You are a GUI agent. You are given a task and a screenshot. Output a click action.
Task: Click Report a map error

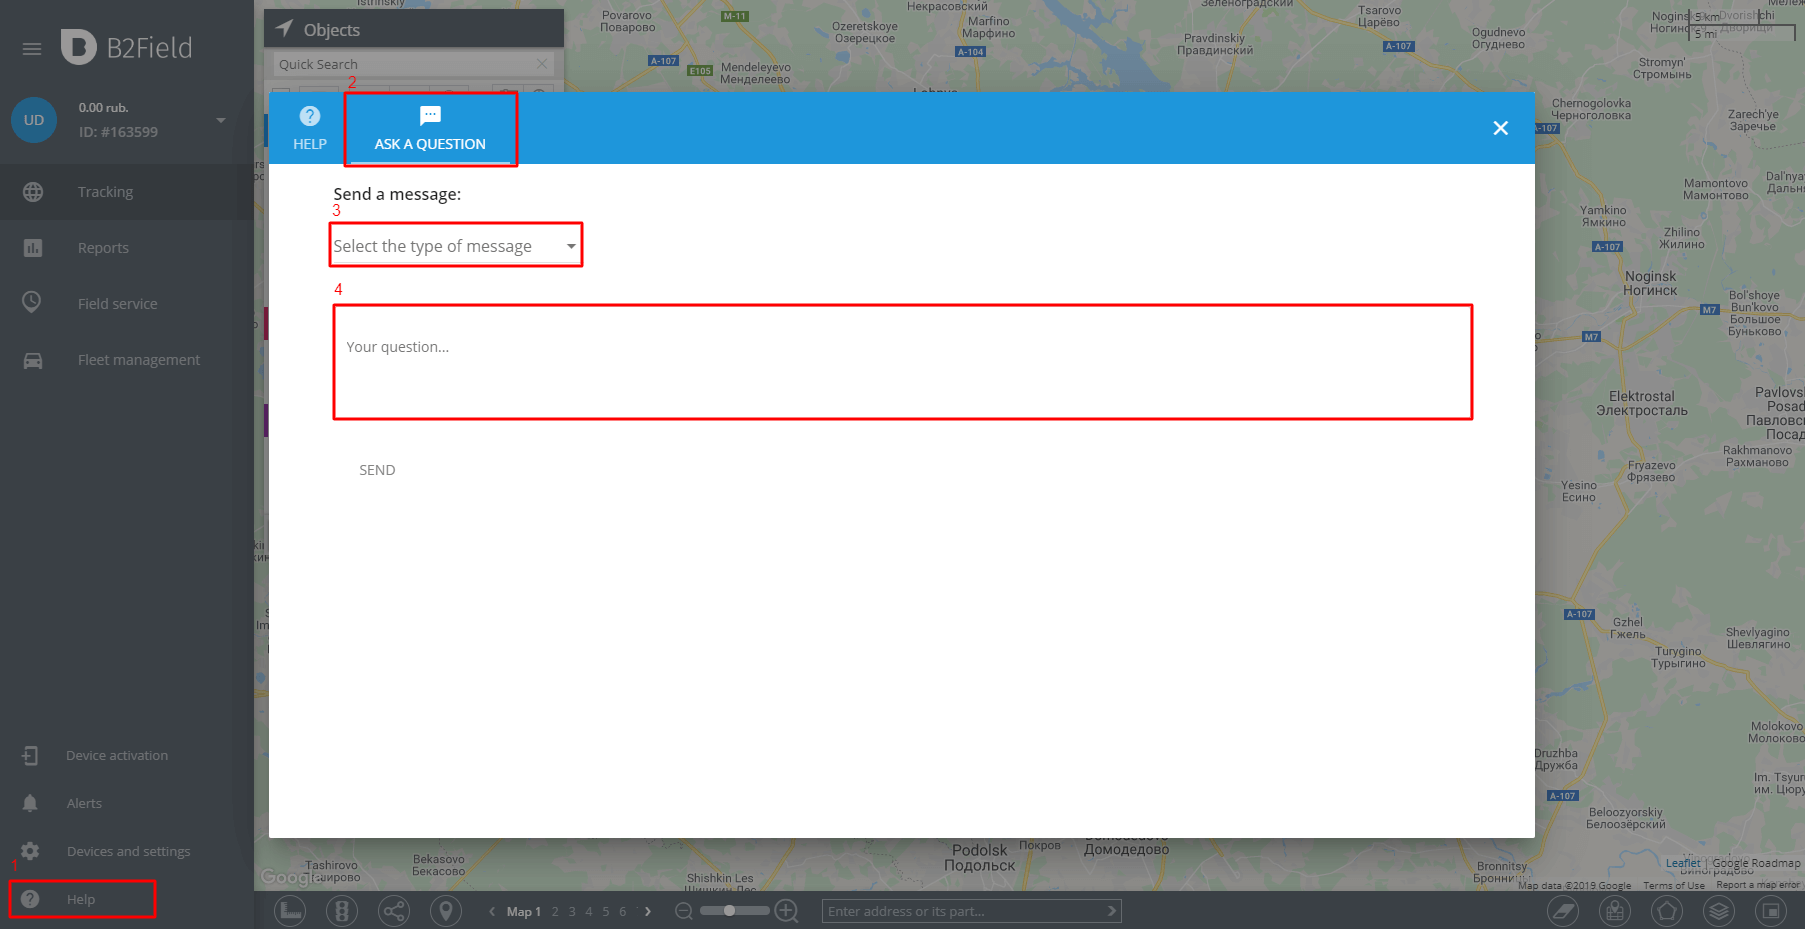[x=1758, y=885]
